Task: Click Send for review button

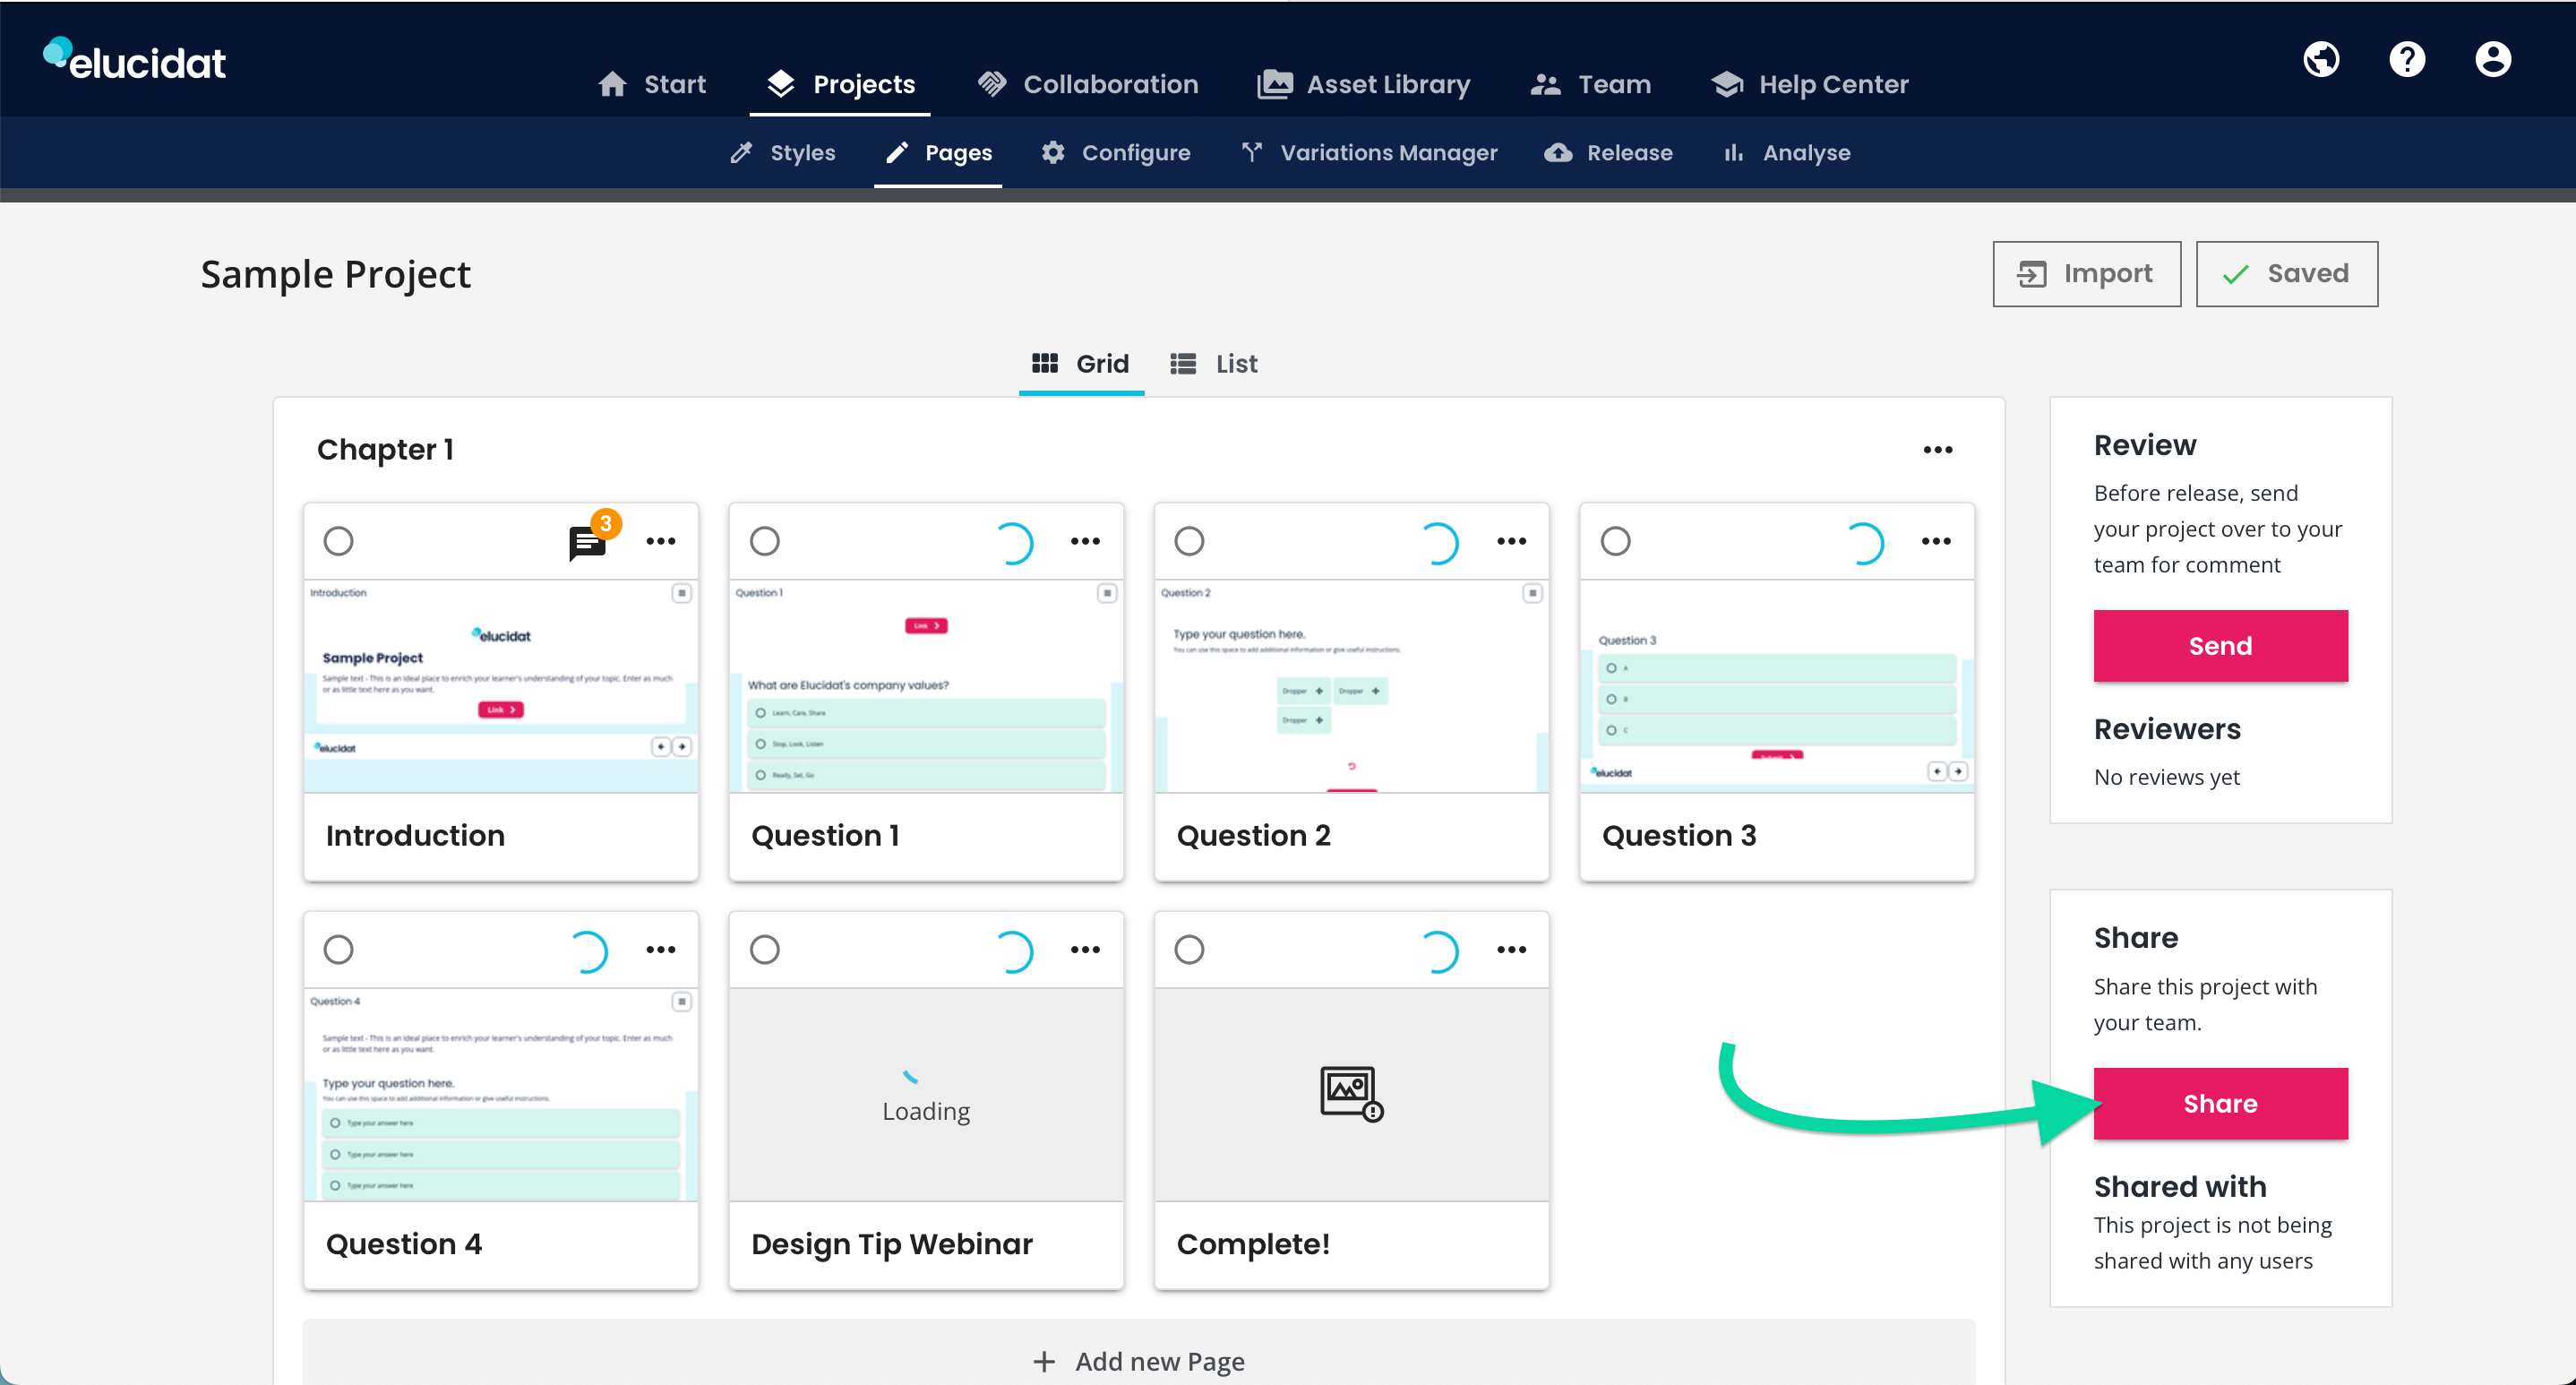Action: (x=2220, y=646)
